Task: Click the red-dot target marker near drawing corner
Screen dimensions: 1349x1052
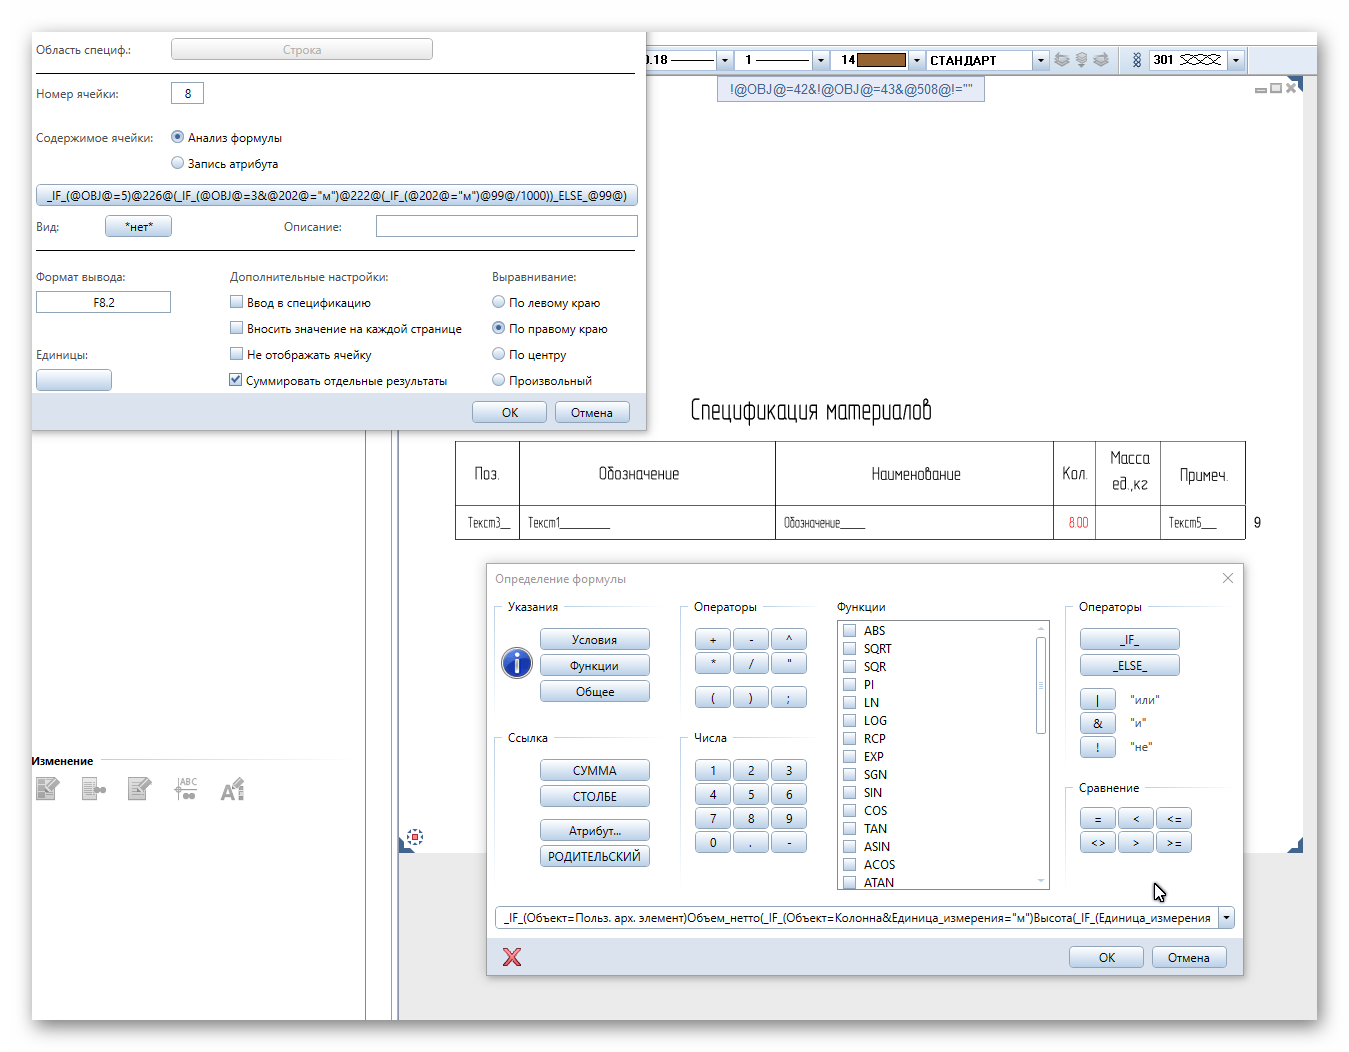Action: click(415, 837)
